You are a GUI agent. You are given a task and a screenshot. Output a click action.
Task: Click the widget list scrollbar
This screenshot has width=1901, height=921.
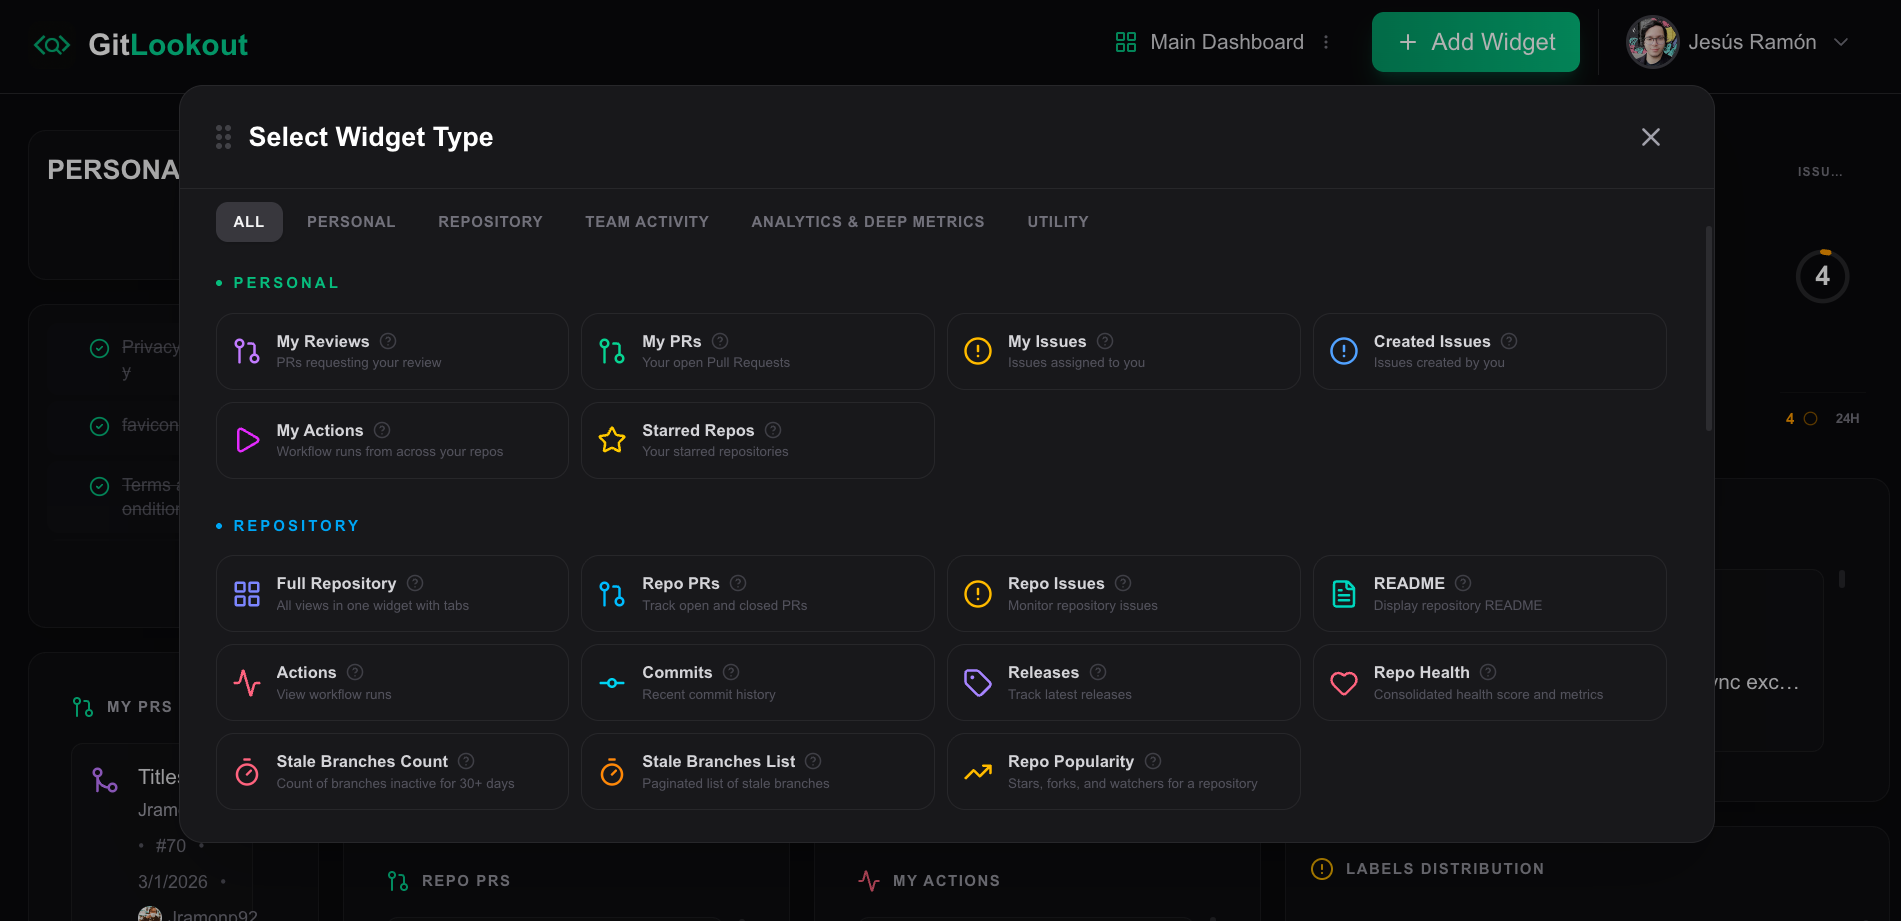pyautogui.click(x=1709, y=328)
